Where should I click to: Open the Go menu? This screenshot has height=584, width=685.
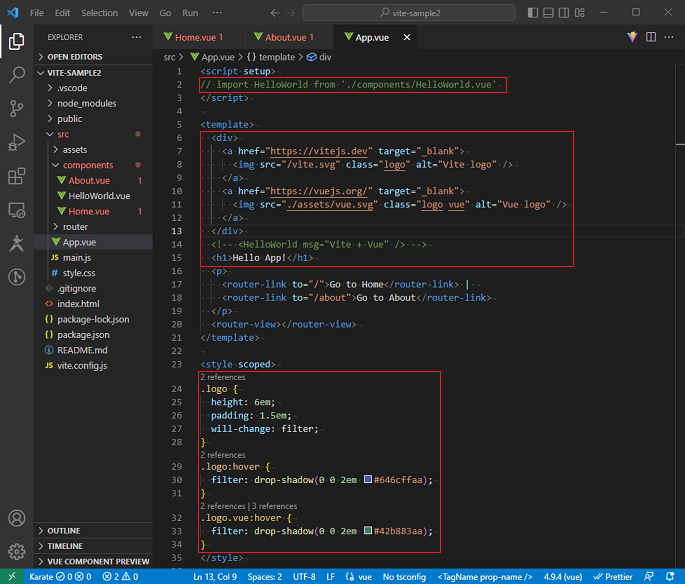[165, 13]
